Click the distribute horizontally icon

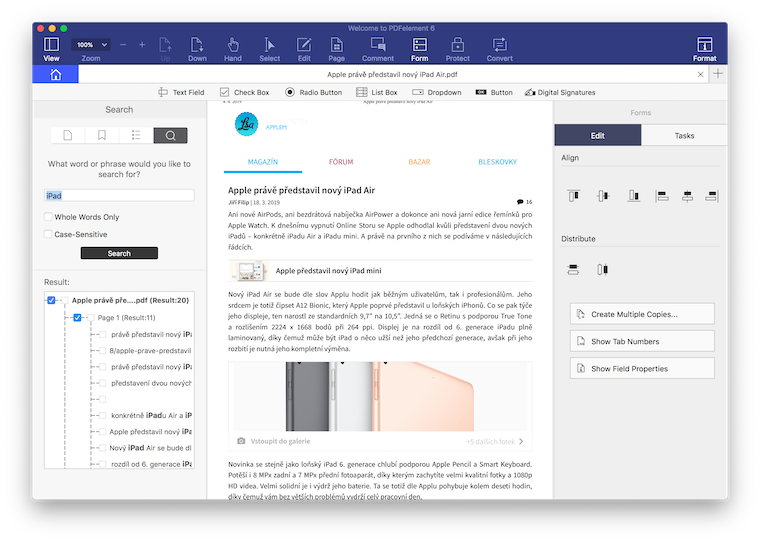coord(602,270)
